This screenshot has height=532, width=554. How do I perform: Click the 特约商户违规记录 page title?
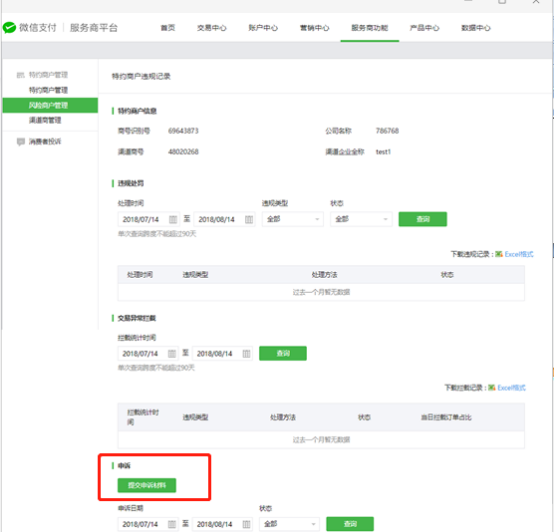click(x=141, y=76)
